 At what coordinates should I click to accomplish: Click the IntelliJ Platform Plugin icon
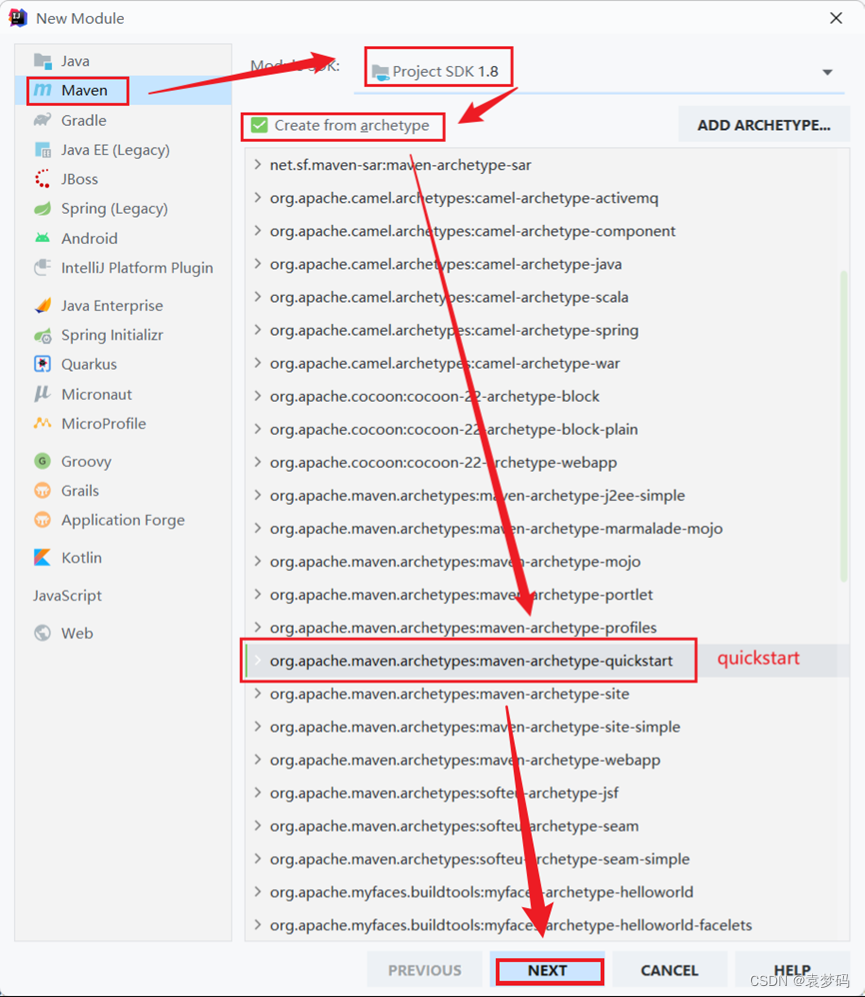point(43,268)
